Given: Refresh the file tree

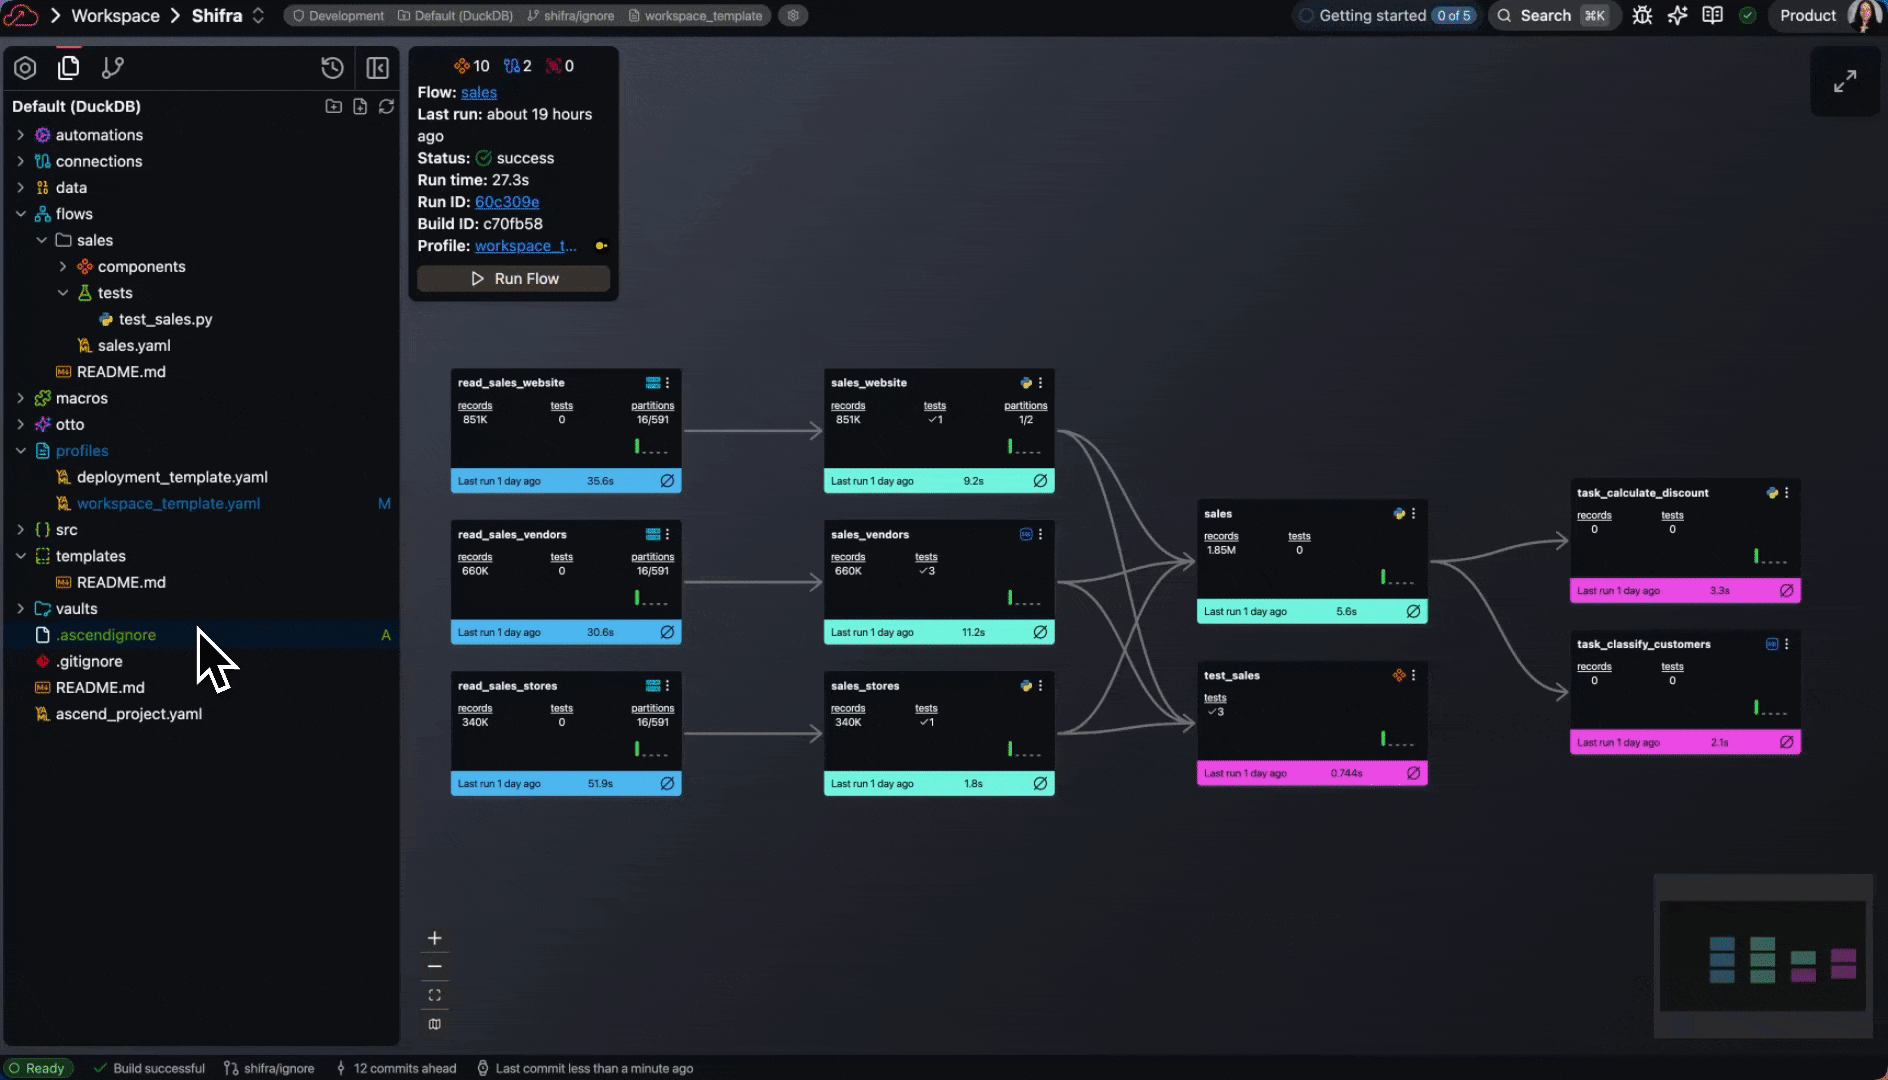Looking at the screenshot, I should click(x=386, y=106).
